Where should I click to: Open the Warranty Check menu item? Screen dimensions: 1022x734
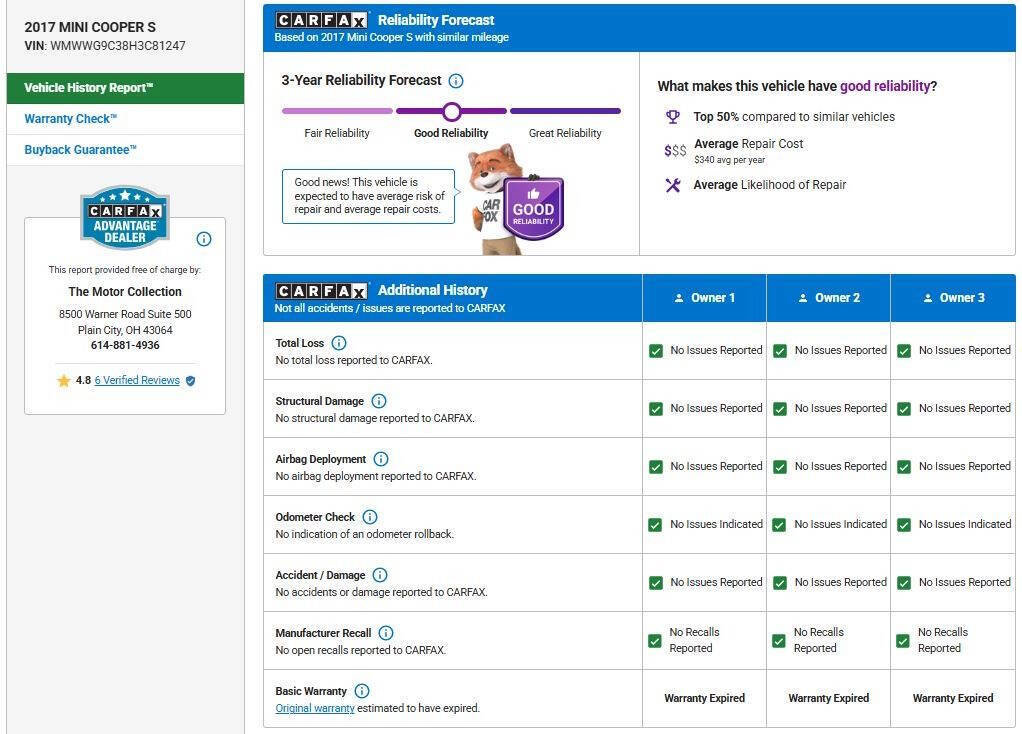(x=71, y=119)
